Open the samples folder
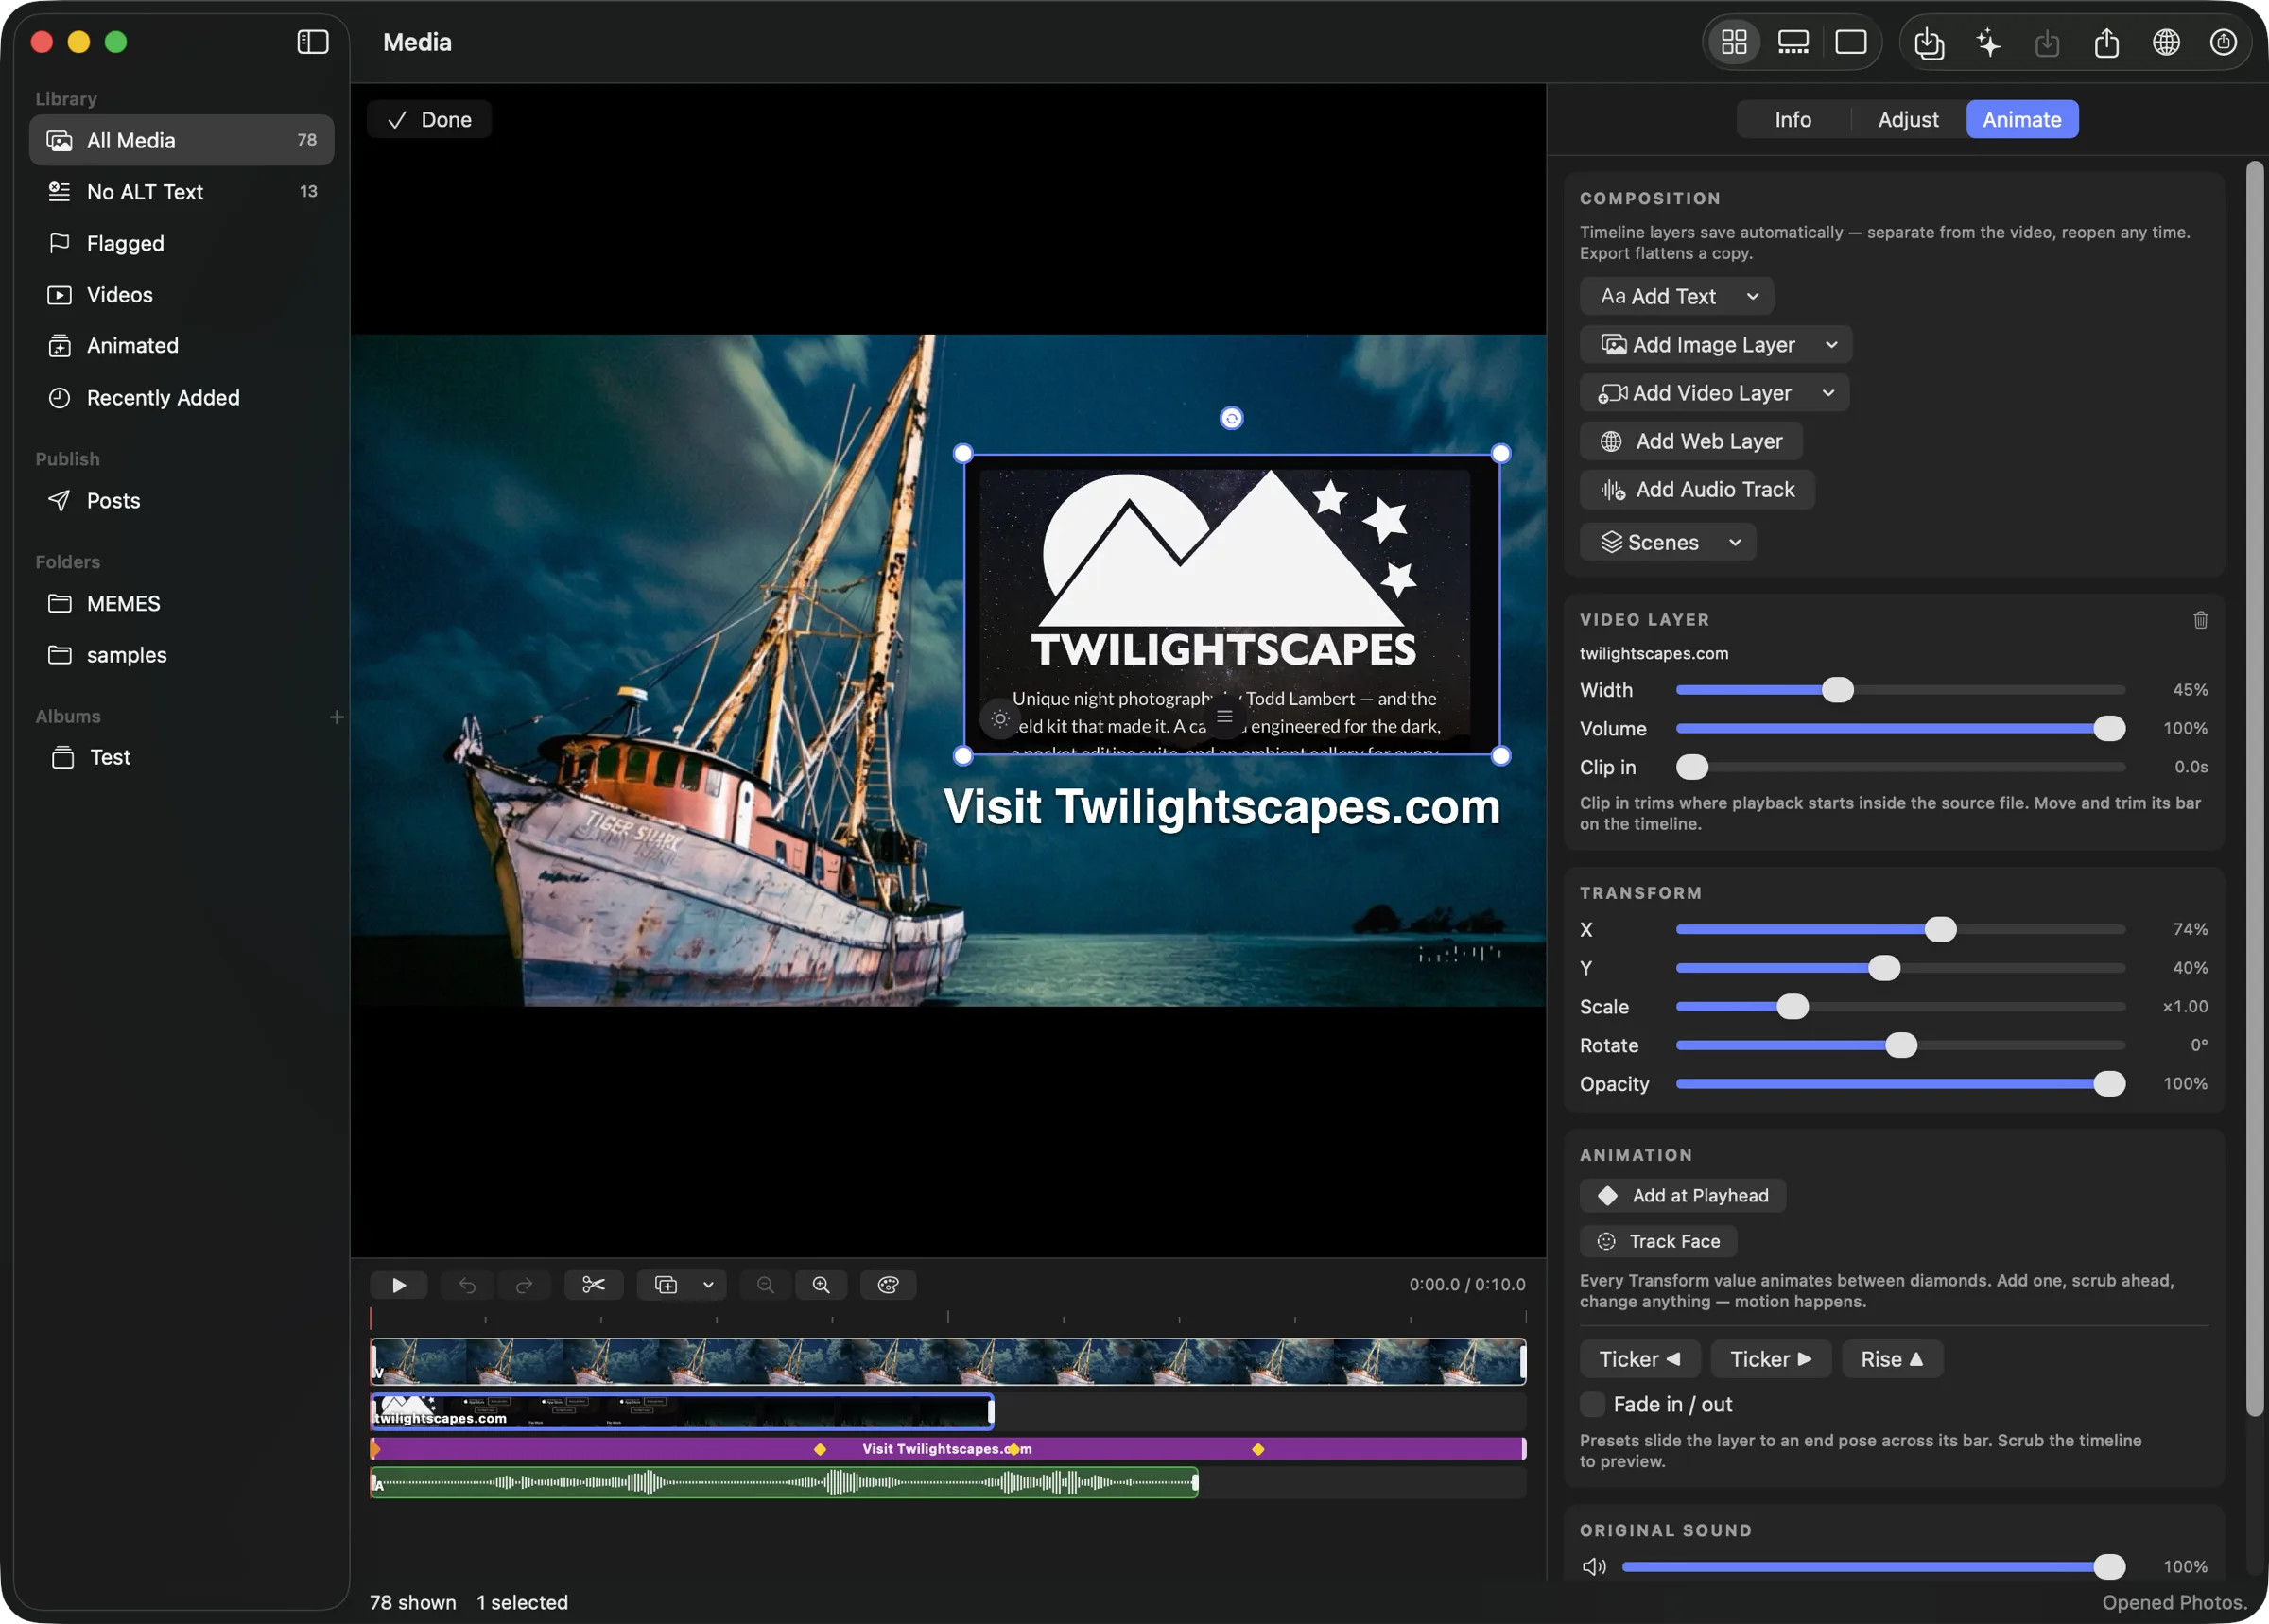The width and height of the screenshot is (2269, 1624). 182,655
